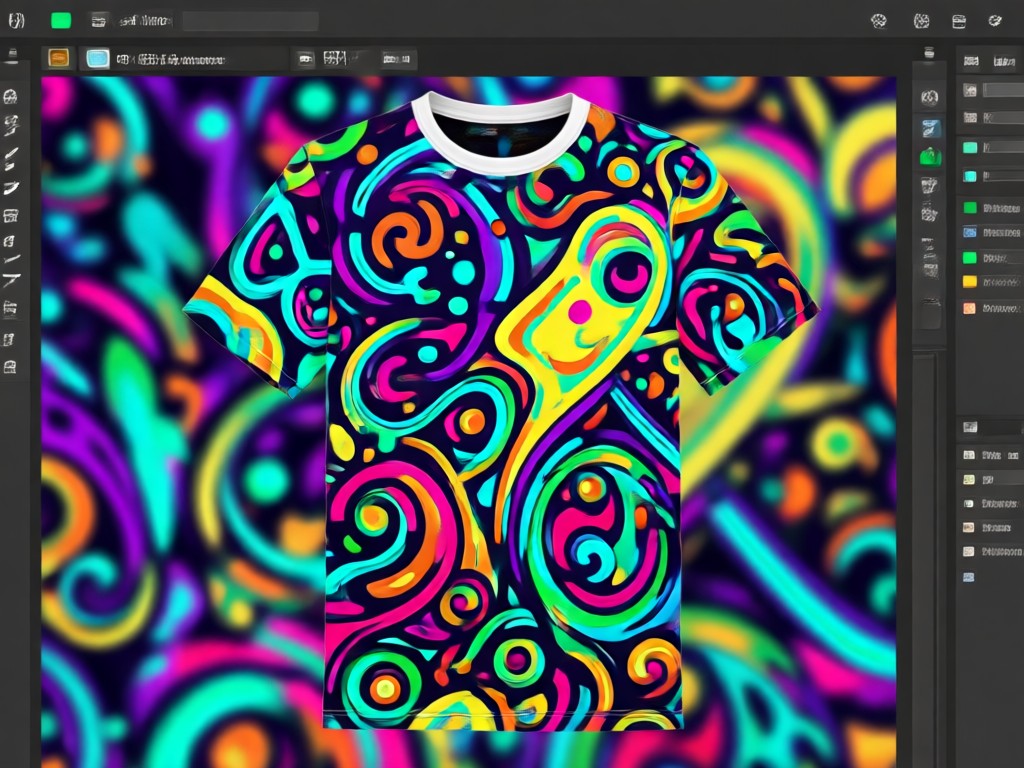This screenshot has width=1024, height=768.
Task: Click the T-shirt mockup on the canvas
Action: [x=502, y=411]
